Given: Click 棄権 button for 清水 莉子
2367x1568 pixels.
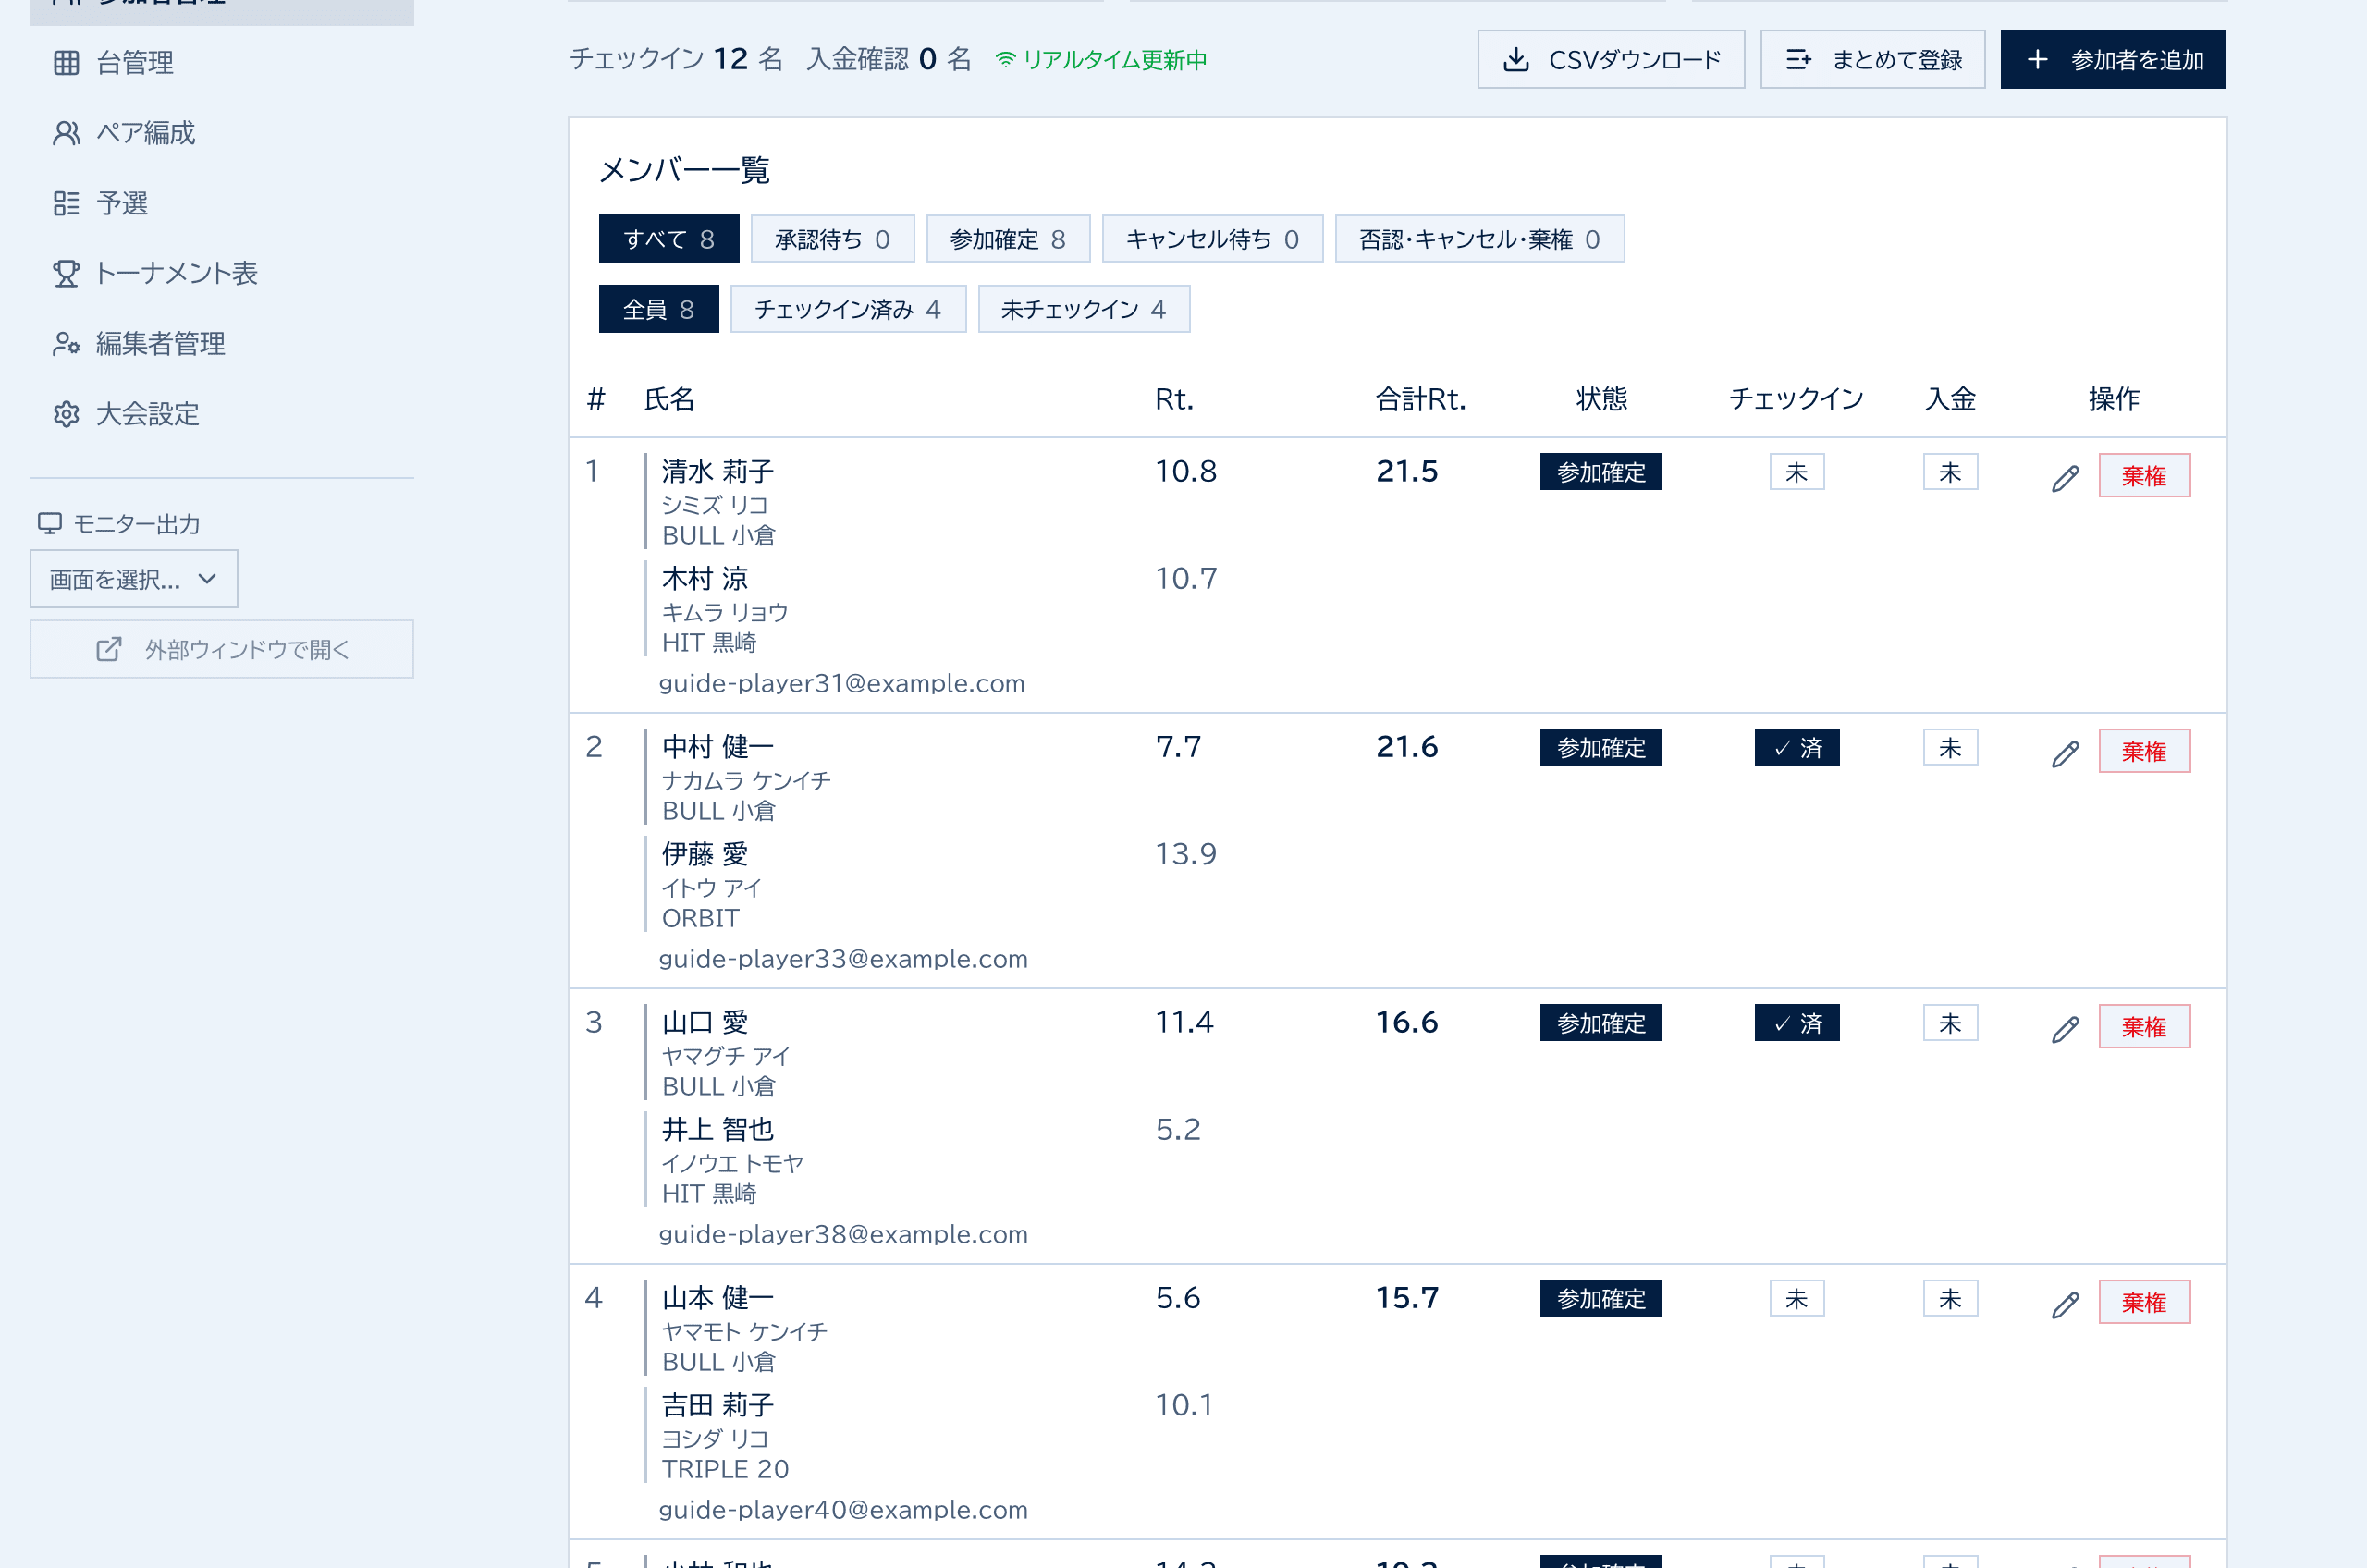Looking at the screenshot, I should (2144, 475).
